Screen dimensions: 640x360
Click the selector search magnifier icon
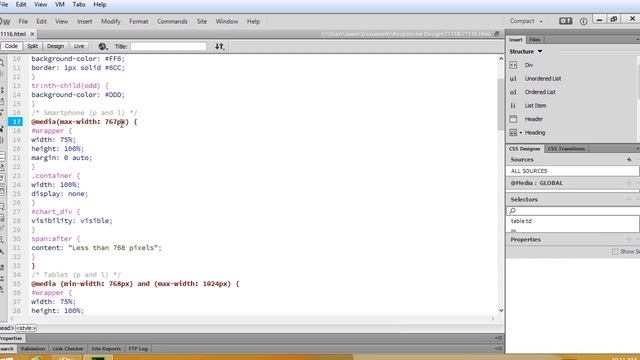point(512,211)
